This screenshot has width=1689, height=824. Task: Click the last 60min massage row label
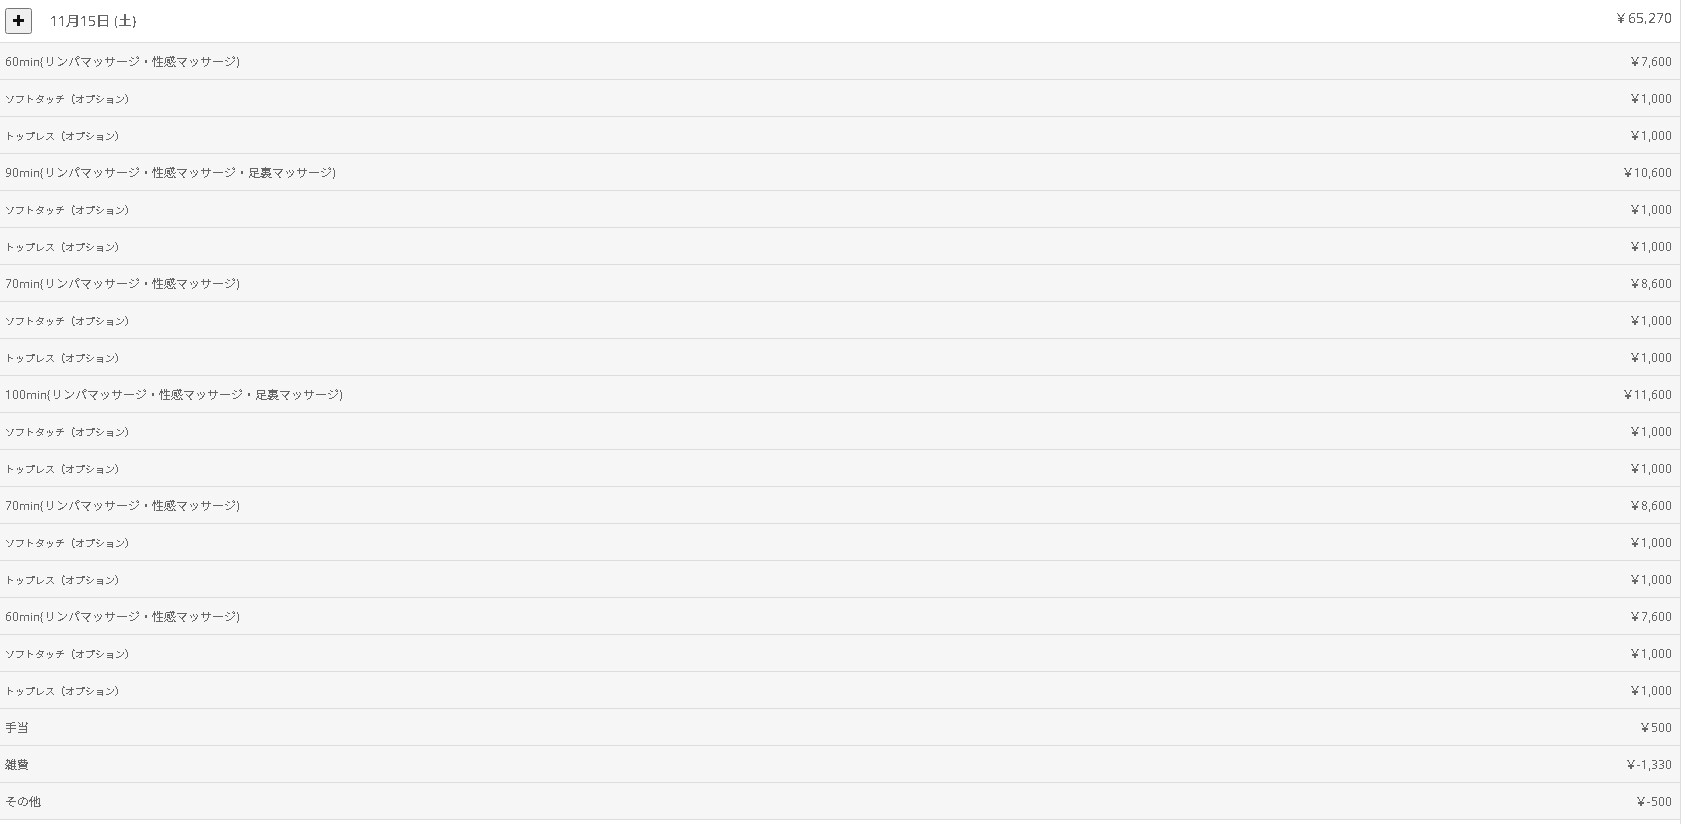(x=122, y=617)
